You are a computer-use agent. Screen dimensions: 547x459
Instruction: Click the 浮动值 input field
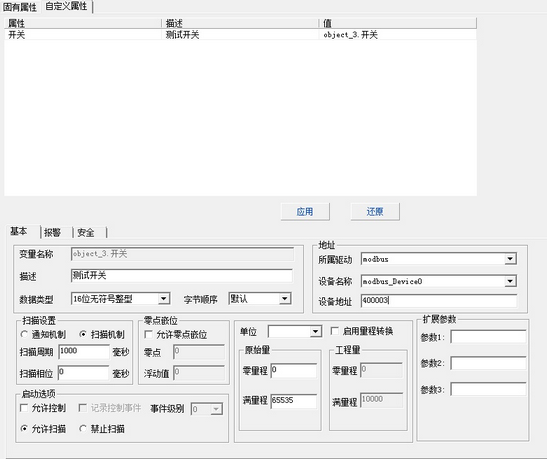tap(199, 373)
